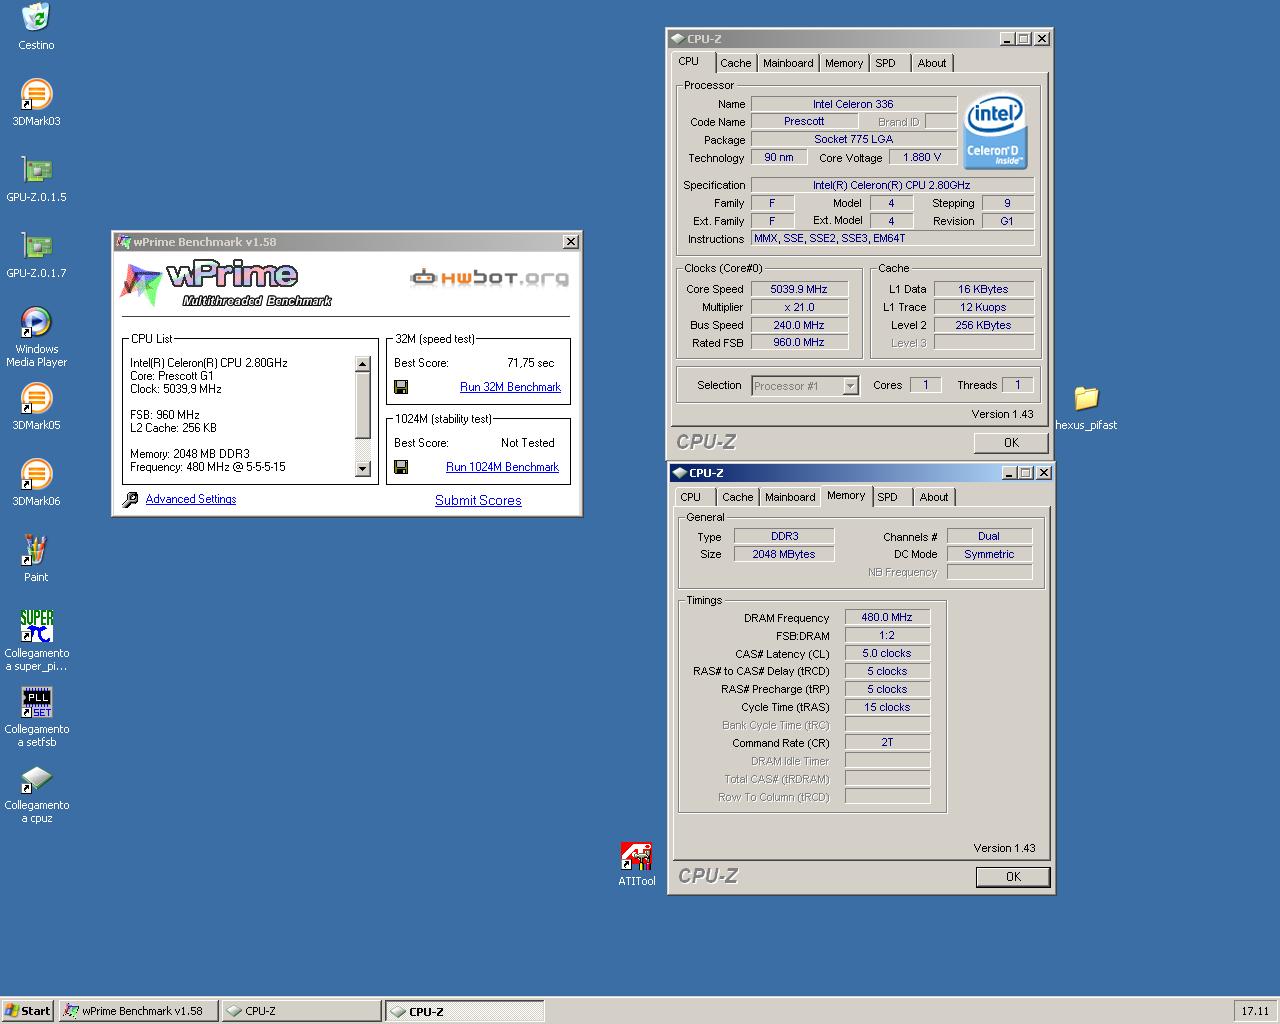
Task: Click the Multiplier x 21.0 field
Action: [799, 307]
